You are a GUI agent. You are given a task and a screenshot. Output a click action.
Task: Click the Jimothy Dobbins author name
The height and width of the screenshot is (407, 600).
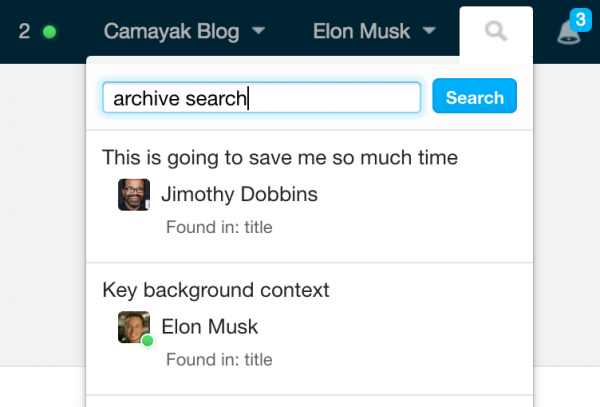pos(240,194)
